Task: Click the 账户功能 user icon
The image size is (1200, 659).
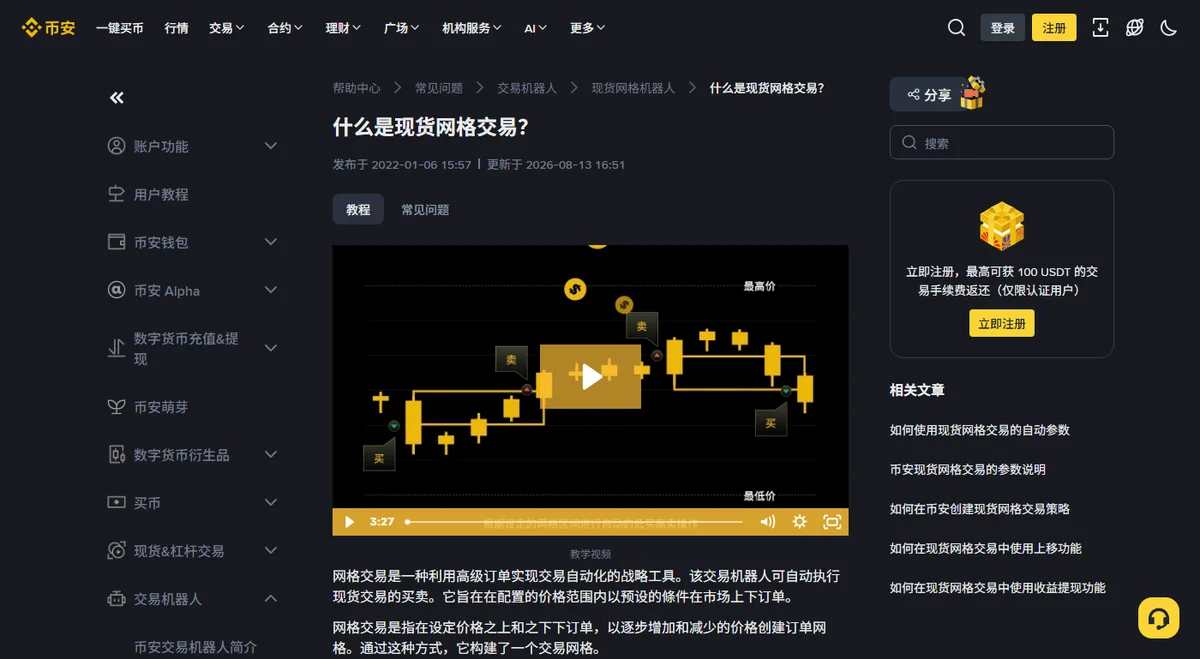Action: tap(116, 146)
